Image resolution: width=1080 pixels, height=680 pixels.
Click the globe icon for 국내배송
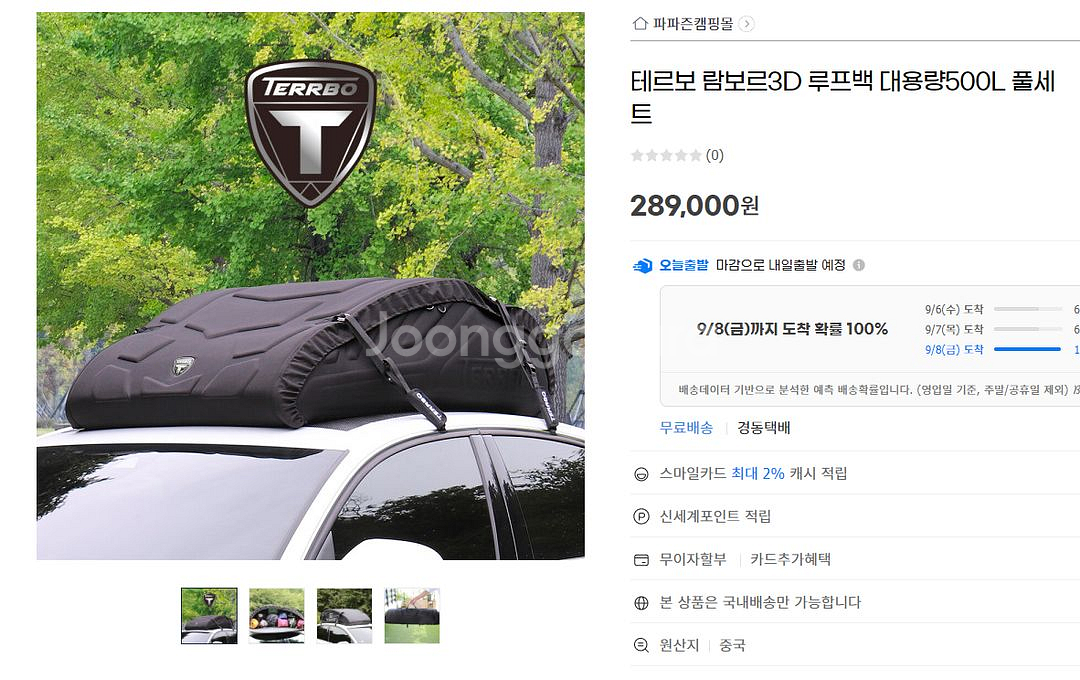tap(641, 603)
